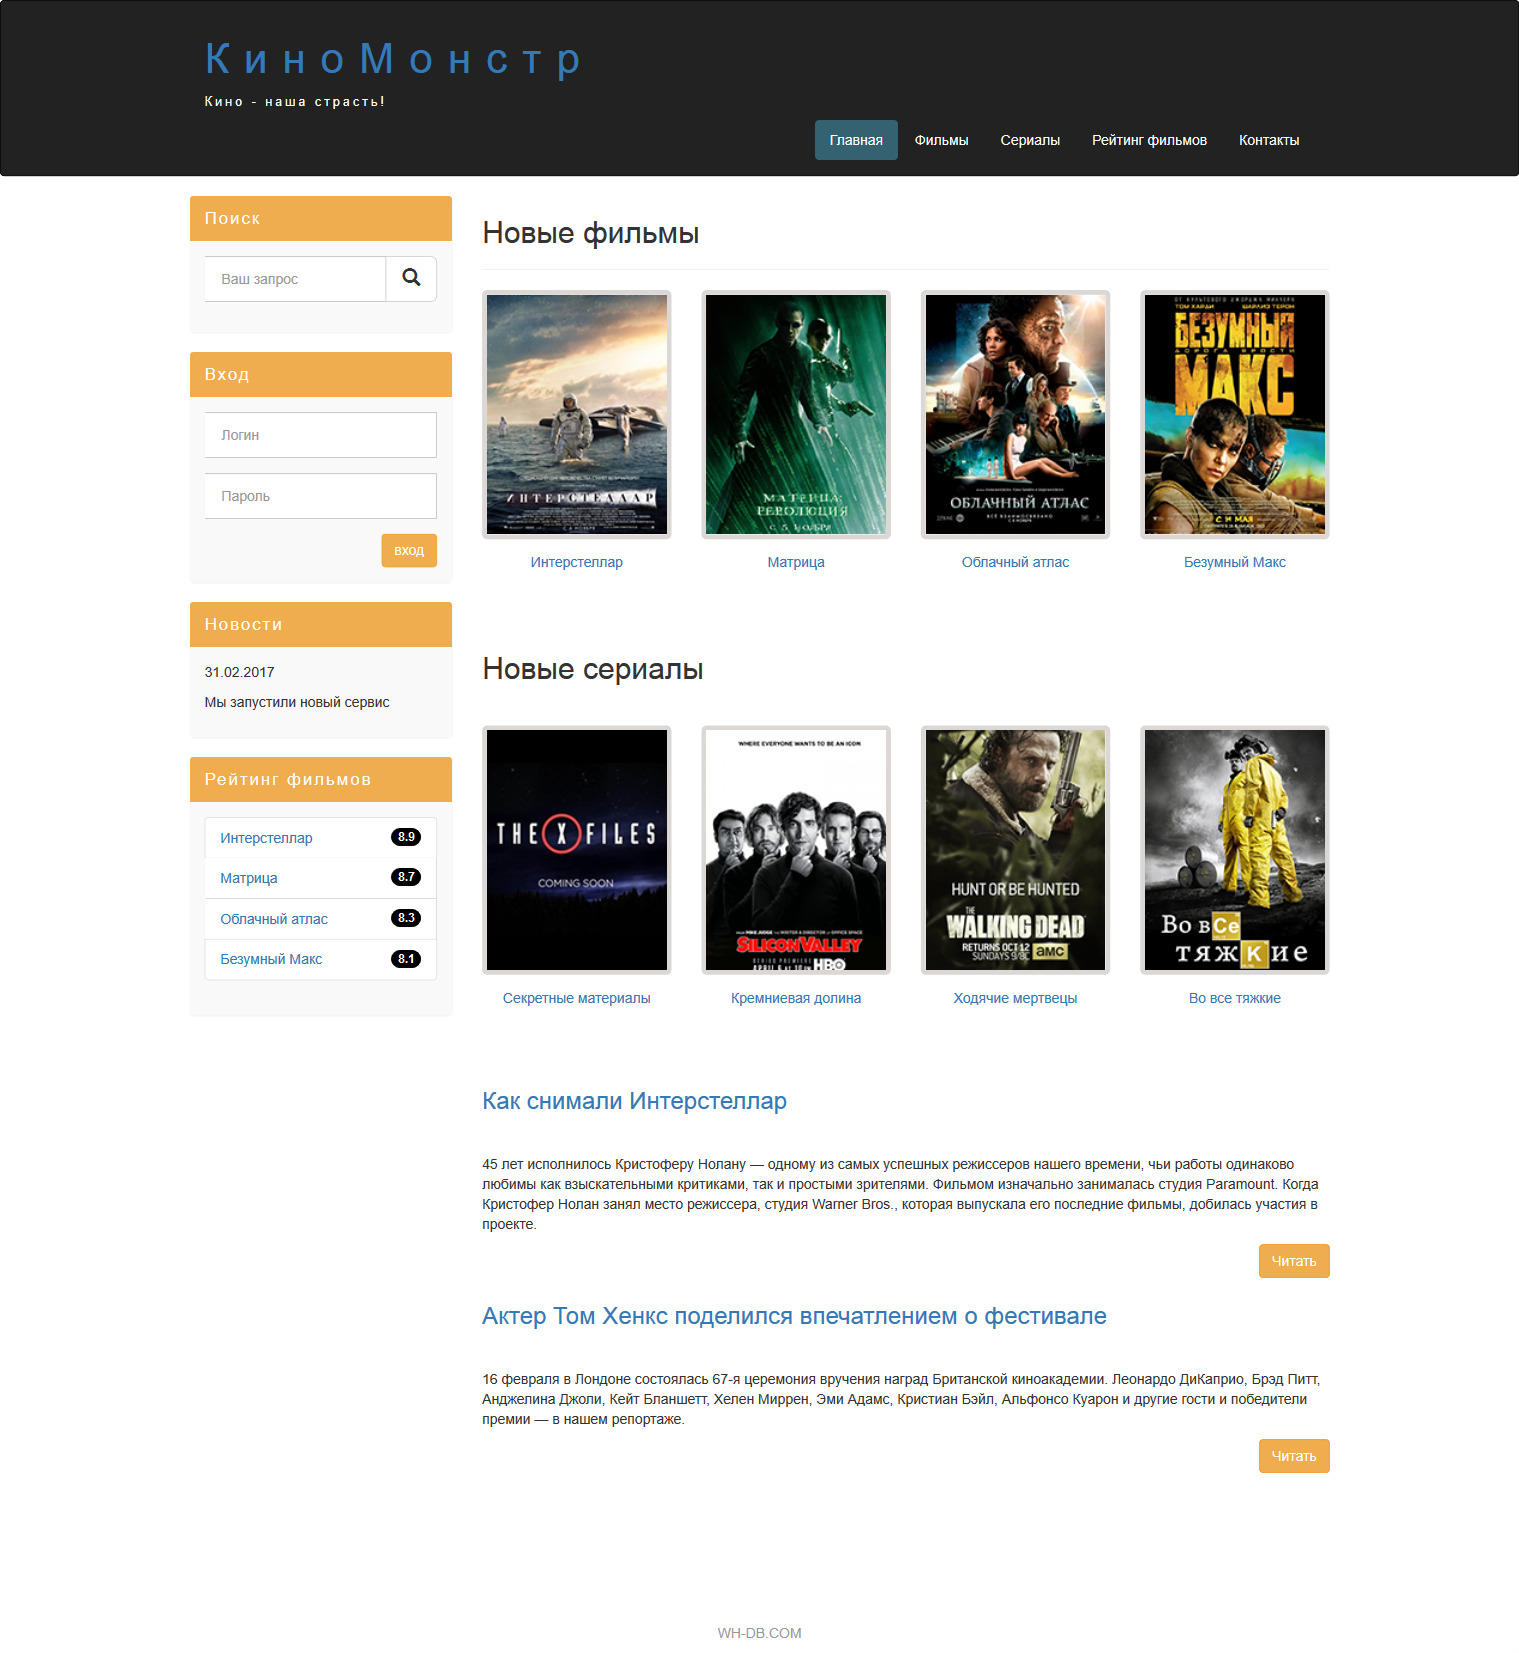
Task: Click the Поиск panel header
Action: click(321, 218)
